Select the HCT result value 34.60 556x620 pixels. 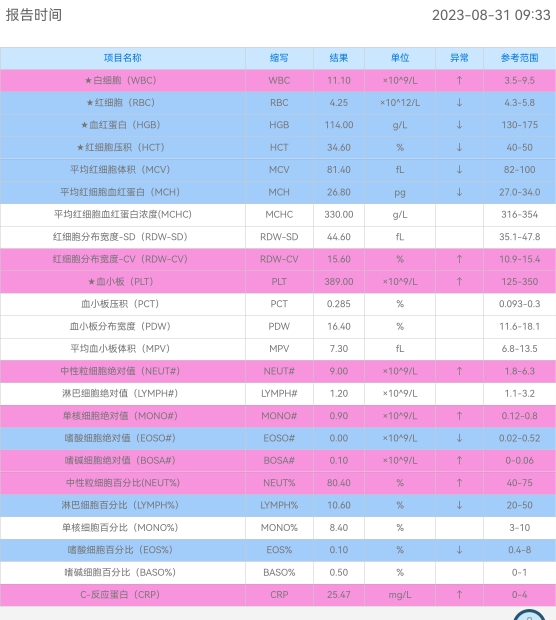[339, 147]
